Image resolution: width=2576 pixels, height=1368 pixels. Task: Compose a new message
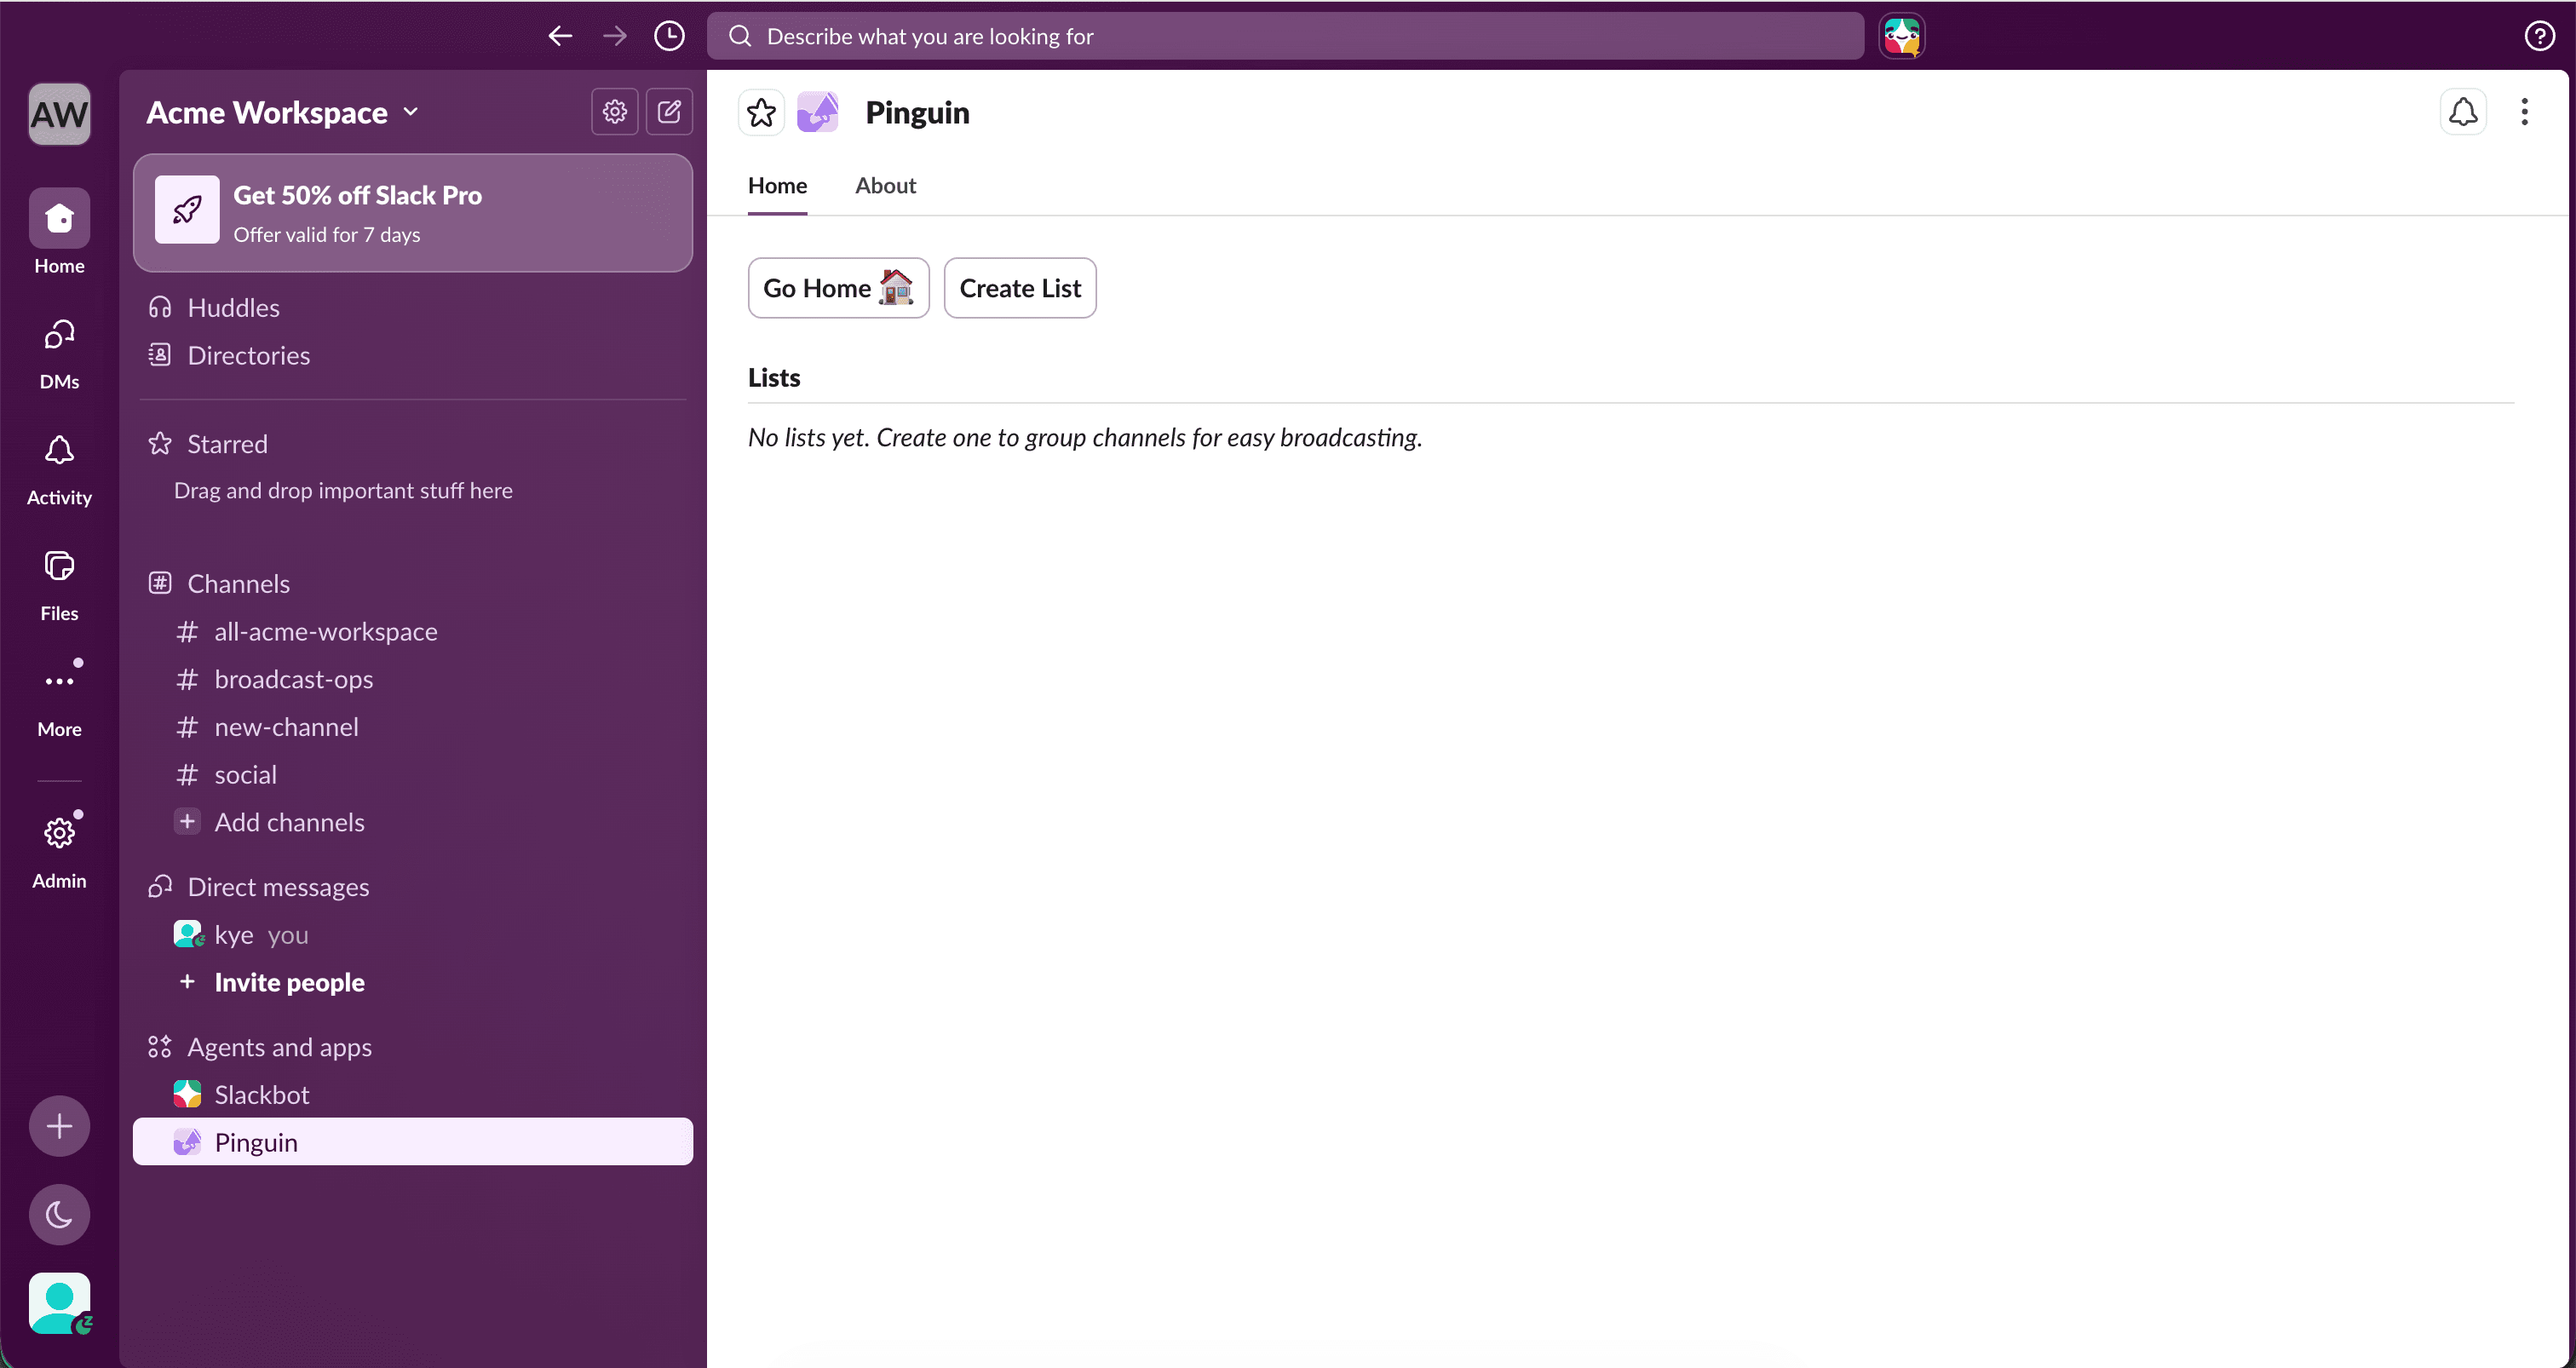[x=669, y=111]
